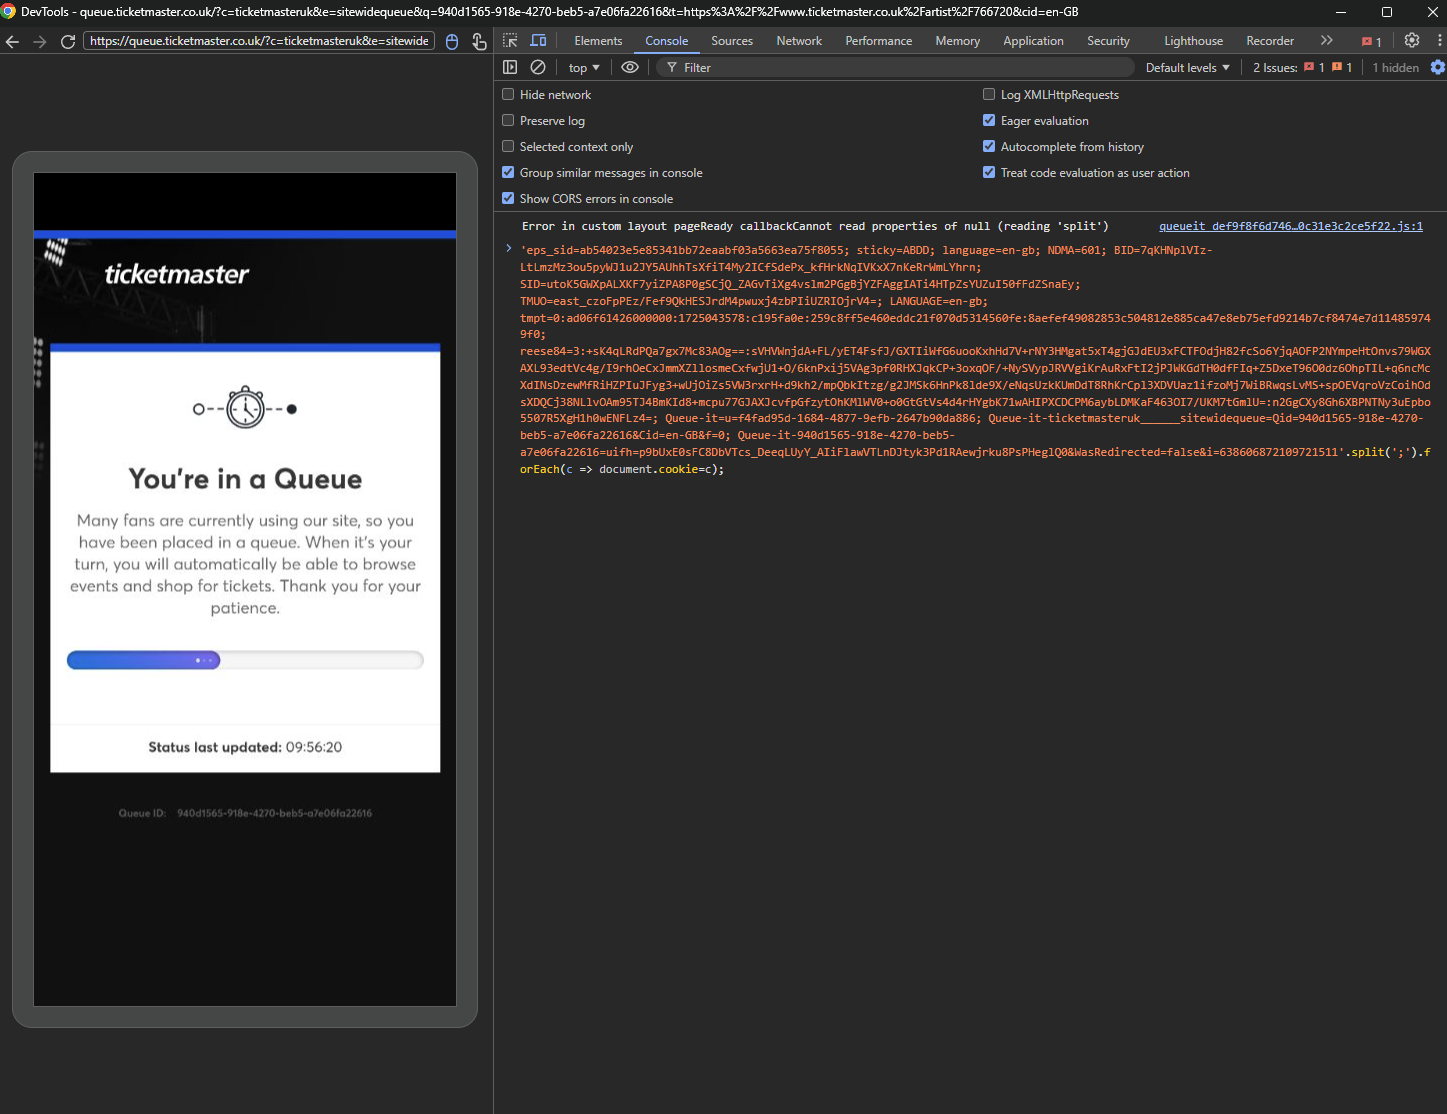Screen dimensions: 1447x1114
Task: Enable the Hide network checkbox
Action: (508, 94)
